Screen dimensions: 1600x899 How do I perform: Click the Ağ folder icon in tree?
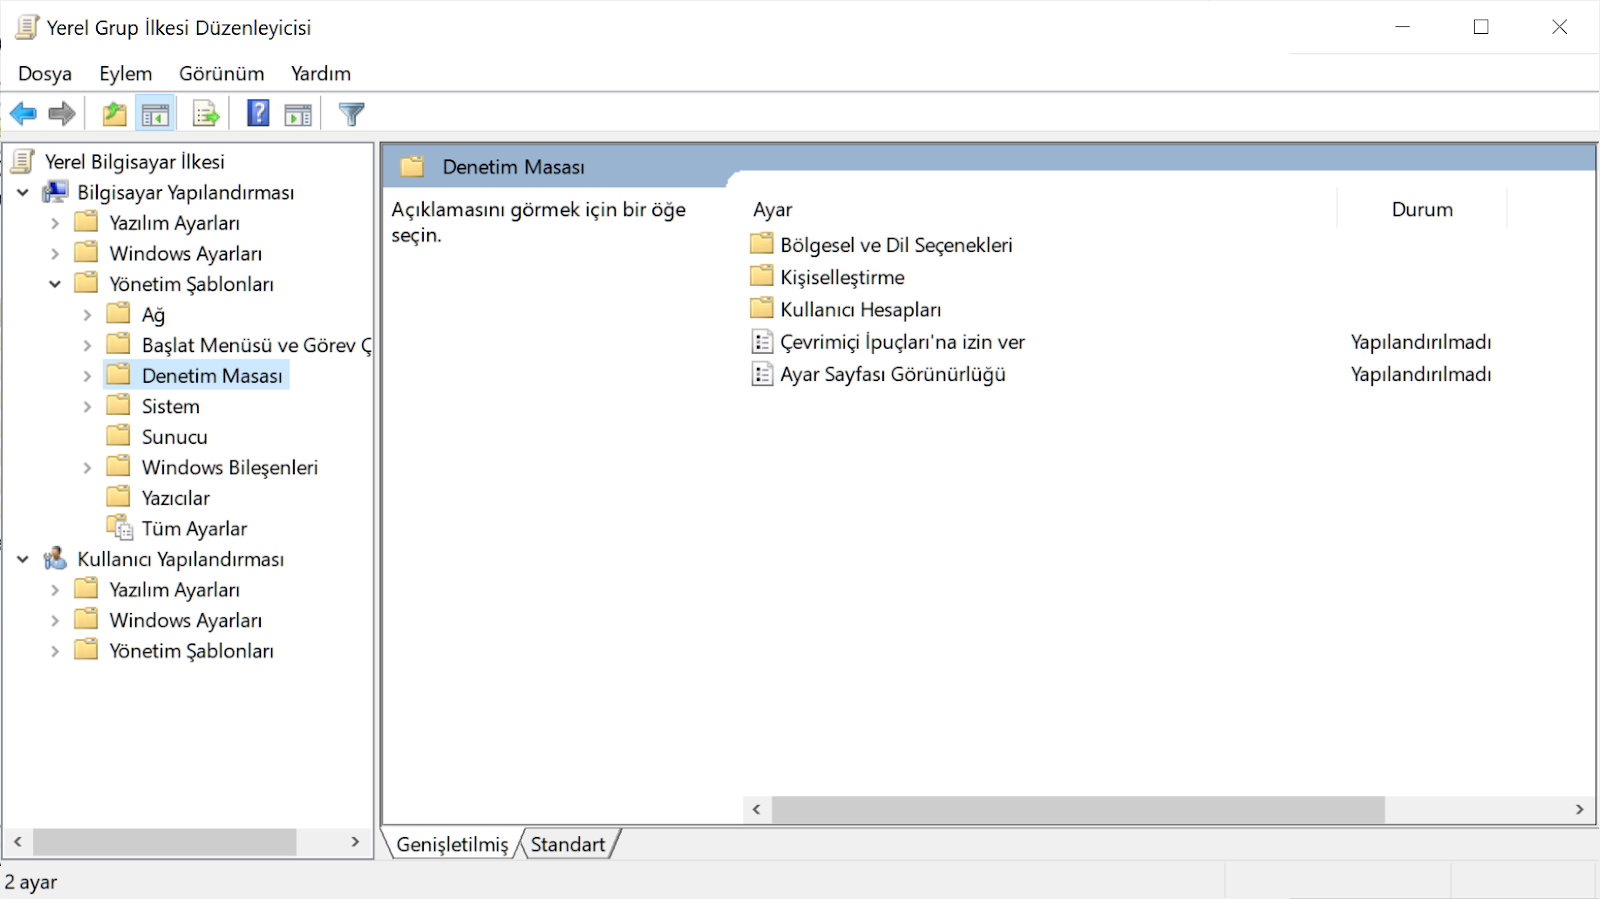(119, 314)
